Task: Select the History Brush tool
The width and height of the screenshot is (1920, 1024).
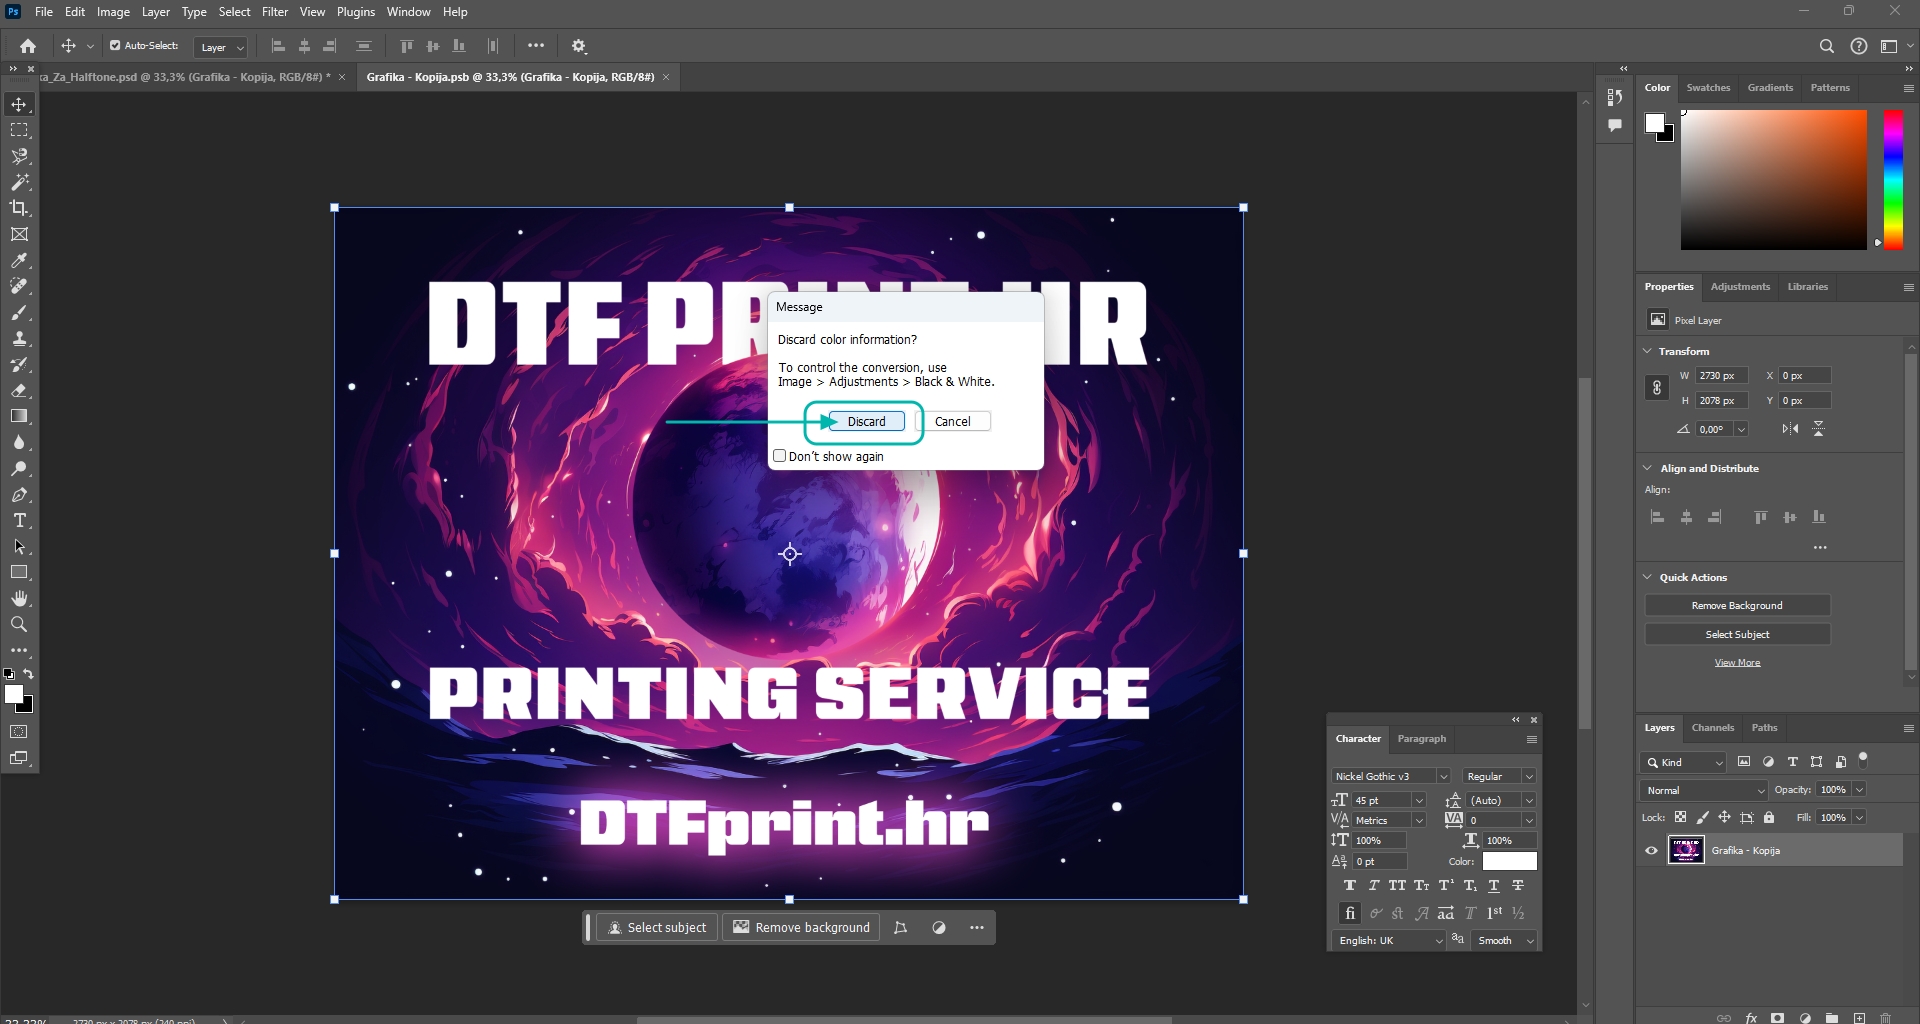Action: 19,364
